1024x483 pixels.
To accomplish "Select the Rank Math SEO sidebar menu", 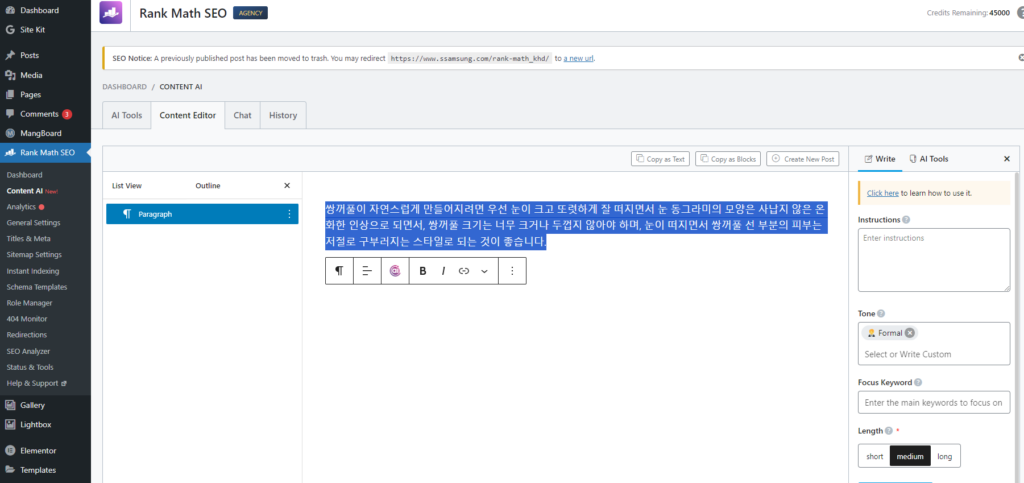I will [46, 153].
